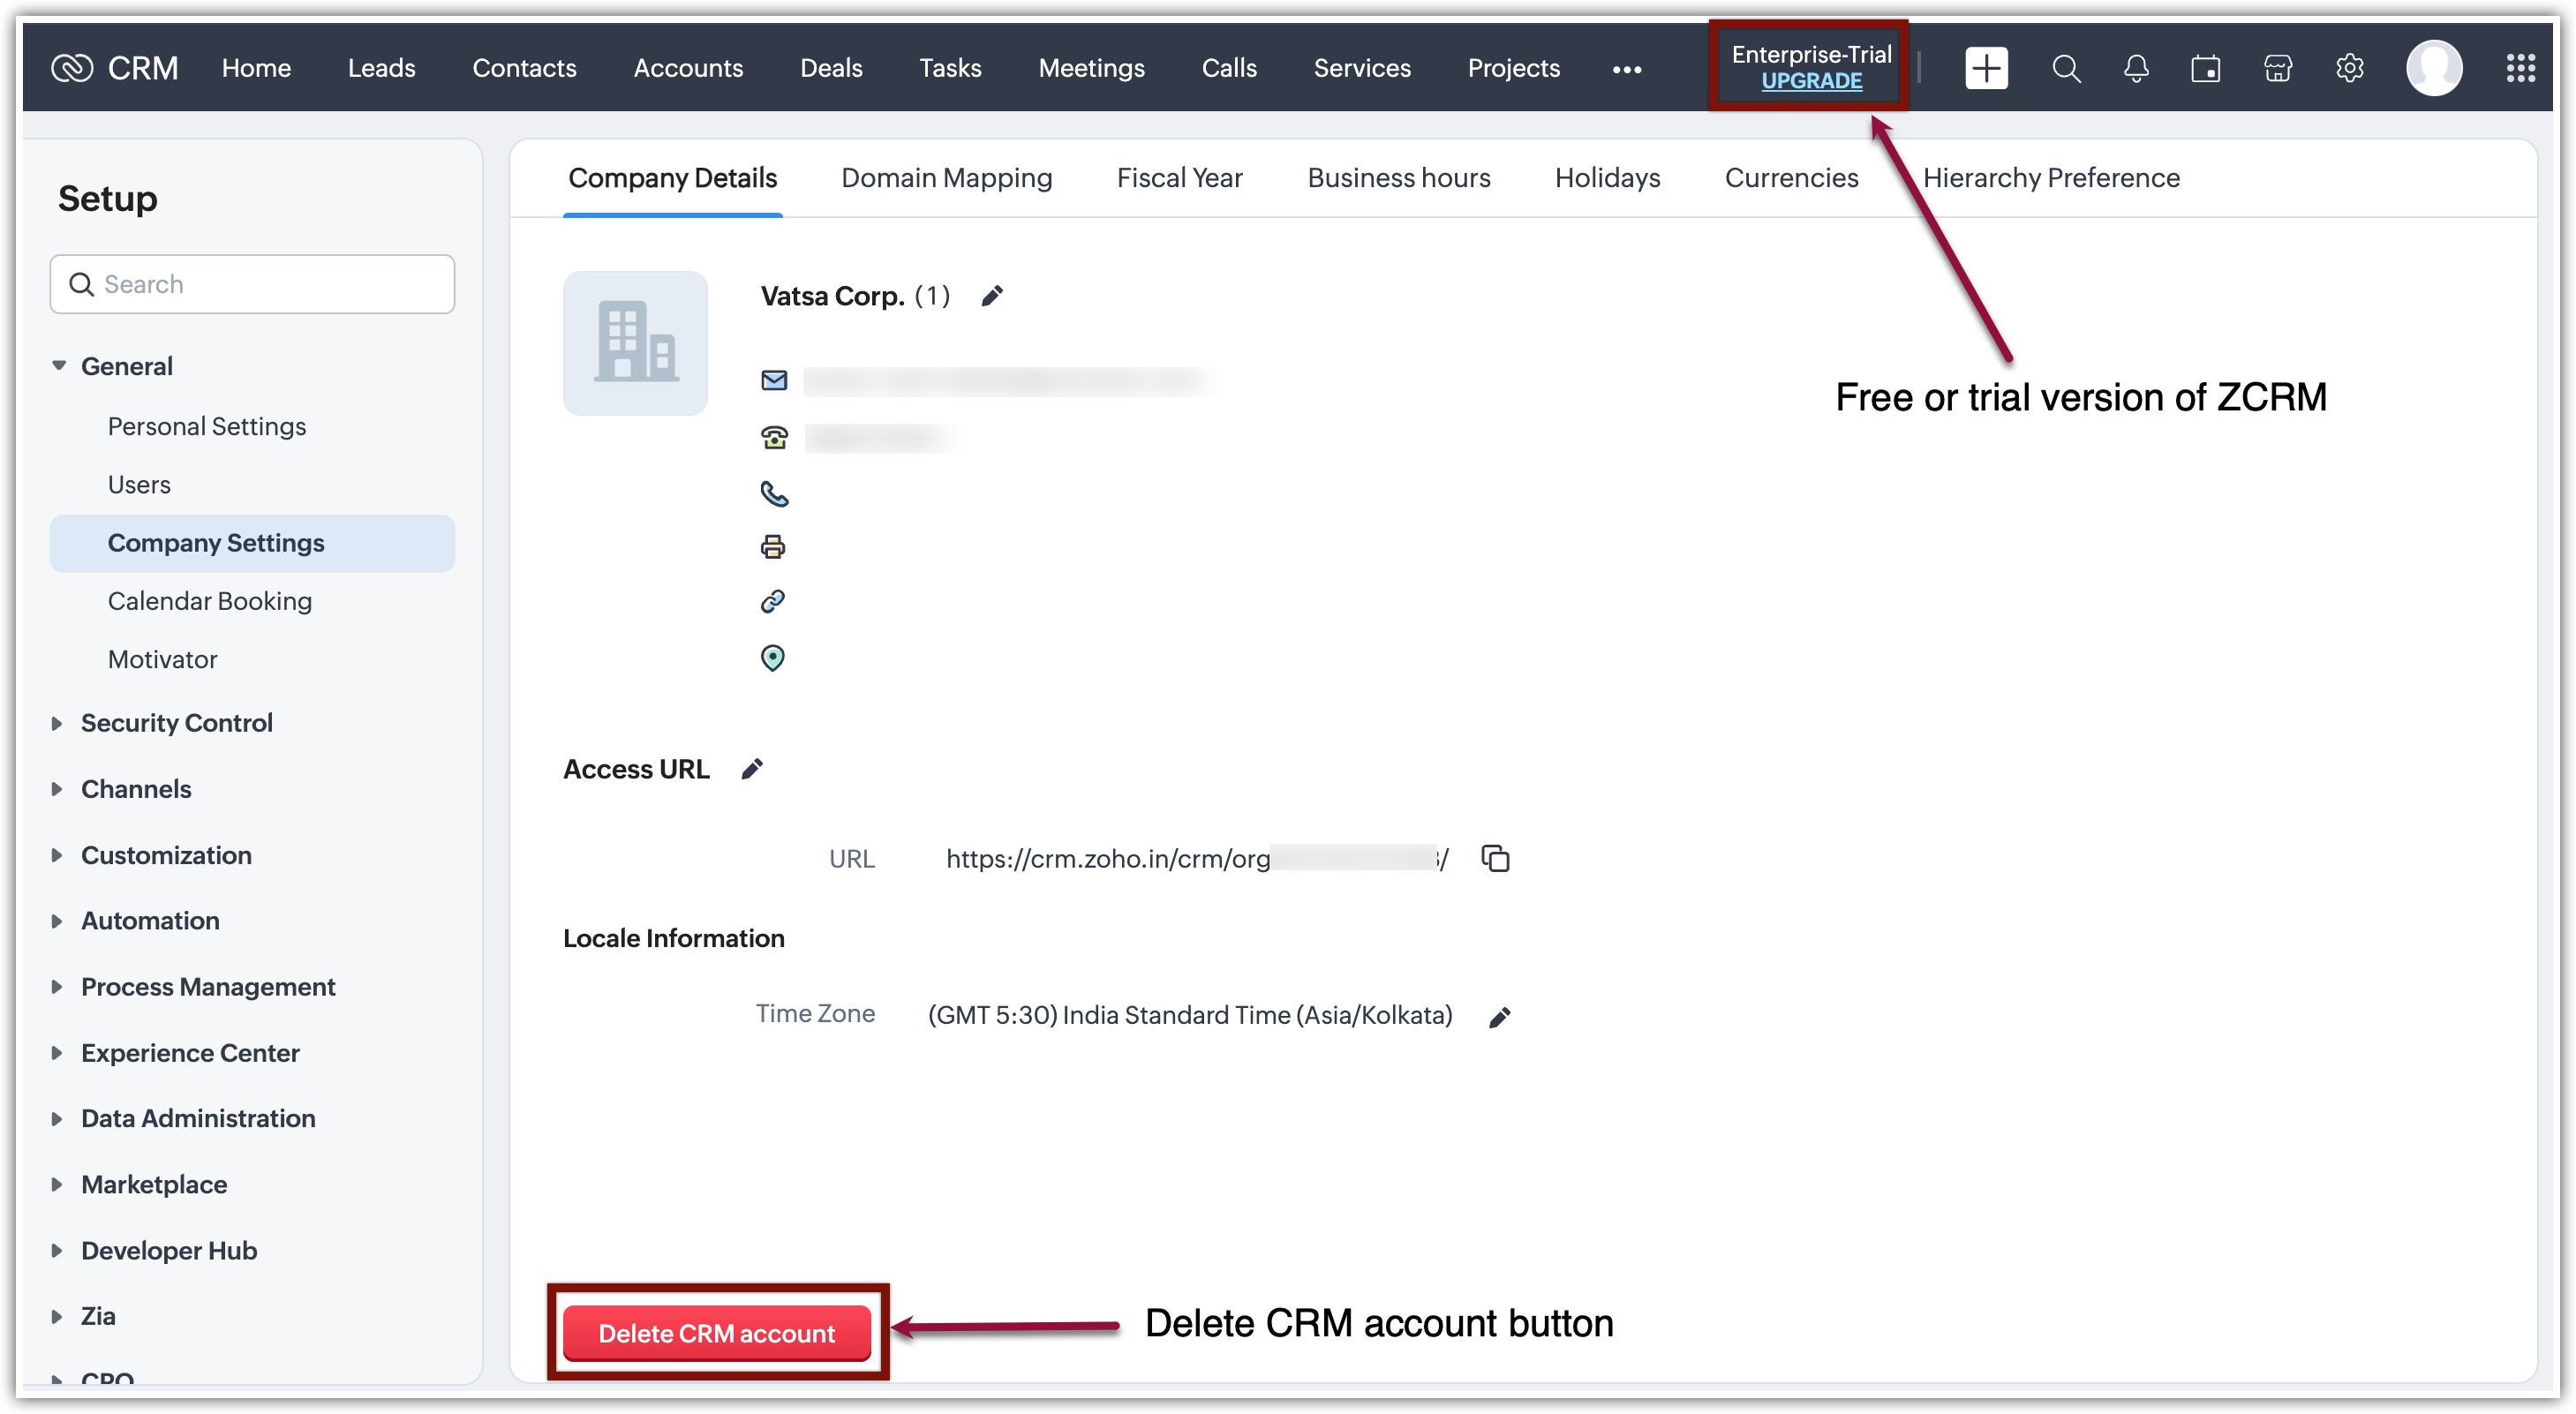Click the Access URL edit pencil
The width and height of the screenshot is (2576, 1414).
point(752,768)
